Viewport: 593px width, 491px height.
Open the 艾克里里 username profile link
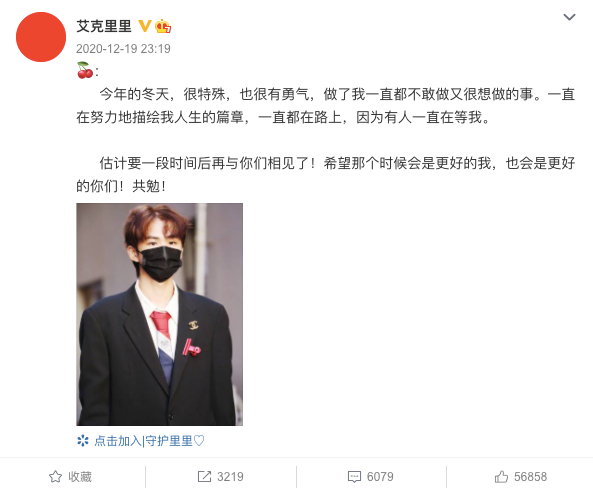point(104,26)
